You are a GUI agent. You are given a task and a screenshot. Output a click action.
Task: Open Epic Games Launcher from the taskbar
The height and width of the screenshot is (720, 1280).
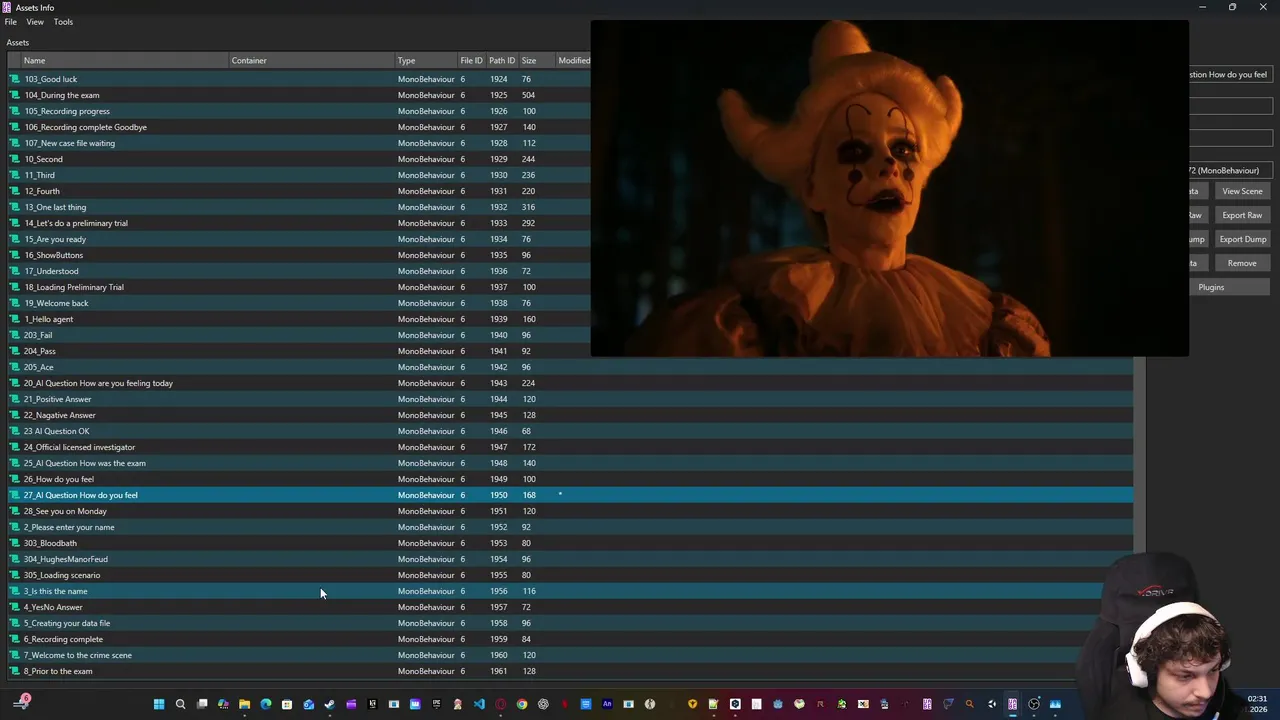pos(436,704)
